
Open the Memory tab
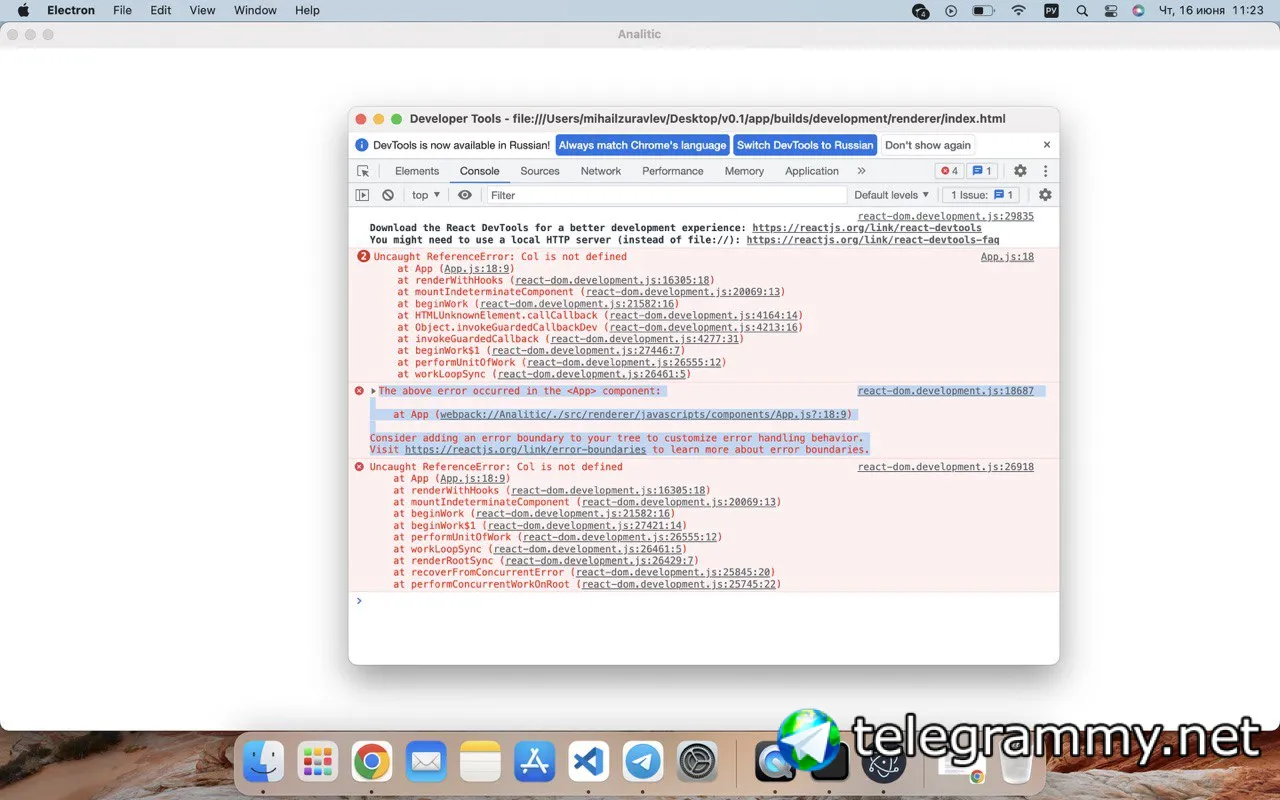744,171
